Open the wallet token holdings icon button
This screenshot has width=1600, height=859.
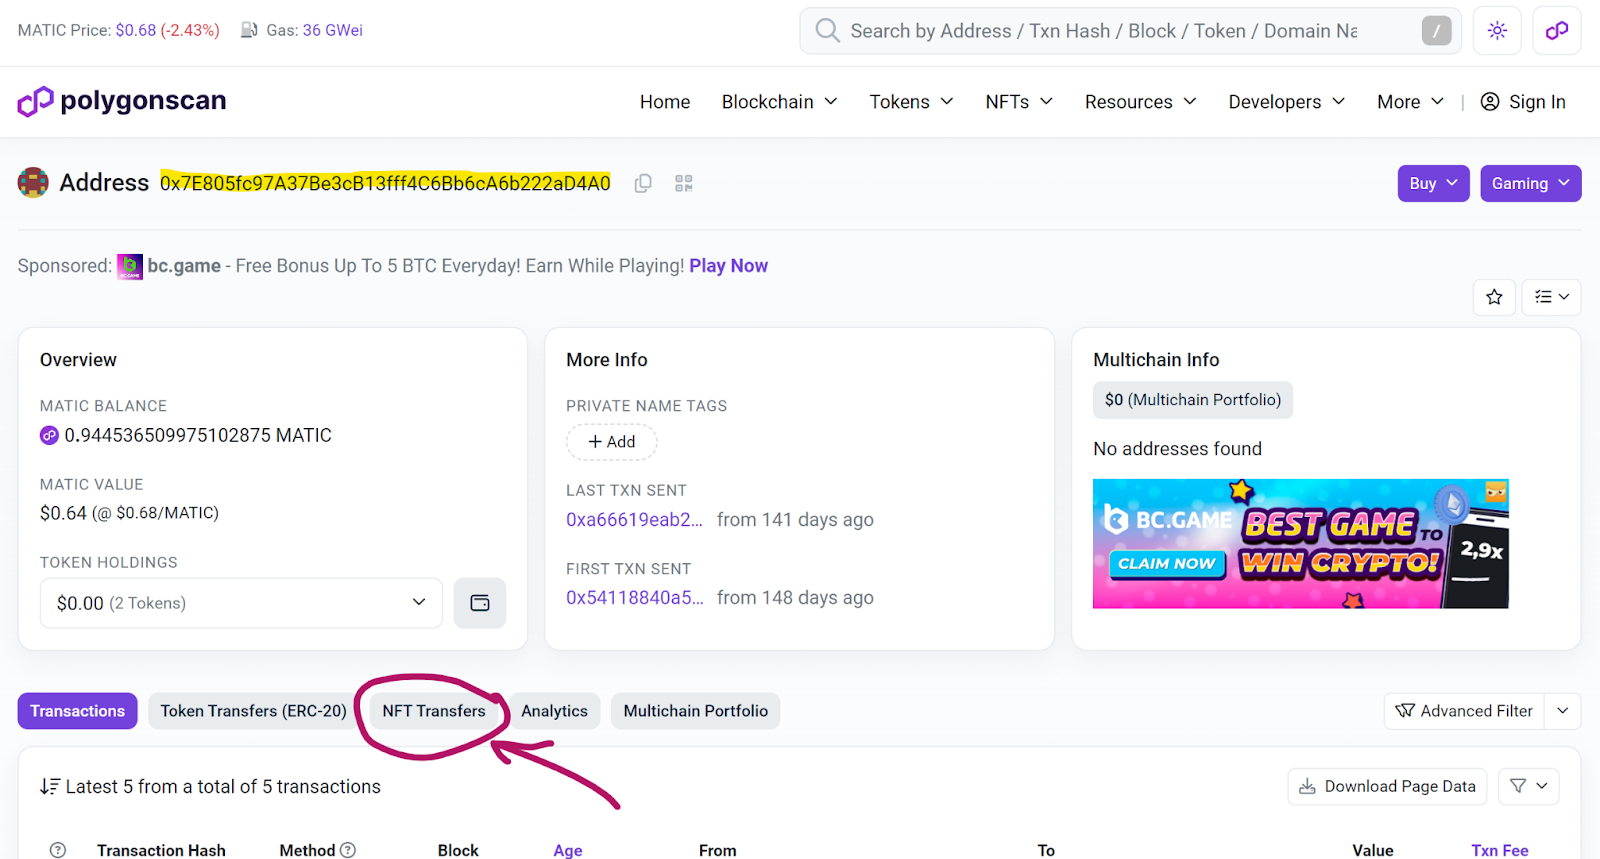[x=480, y=603]
